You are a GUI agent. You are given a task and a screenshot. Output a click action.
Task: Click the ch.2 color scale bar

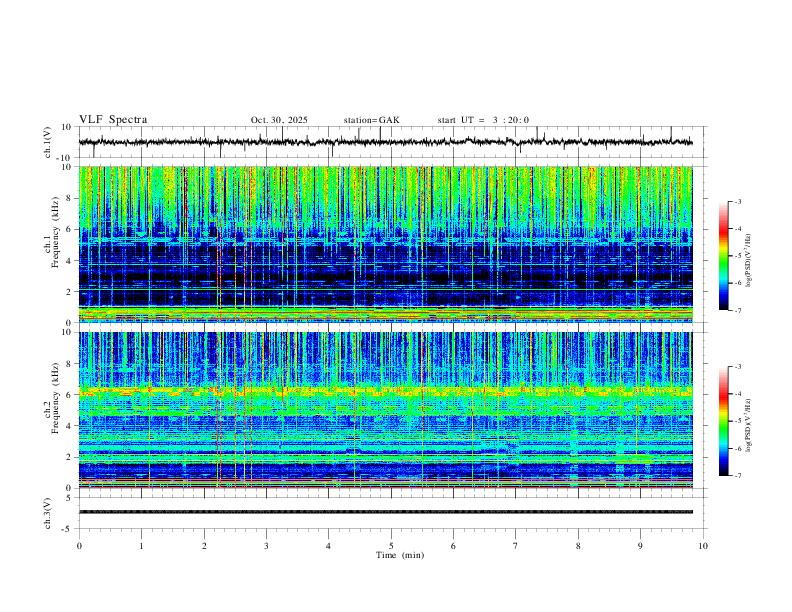(x=723, y=421)
